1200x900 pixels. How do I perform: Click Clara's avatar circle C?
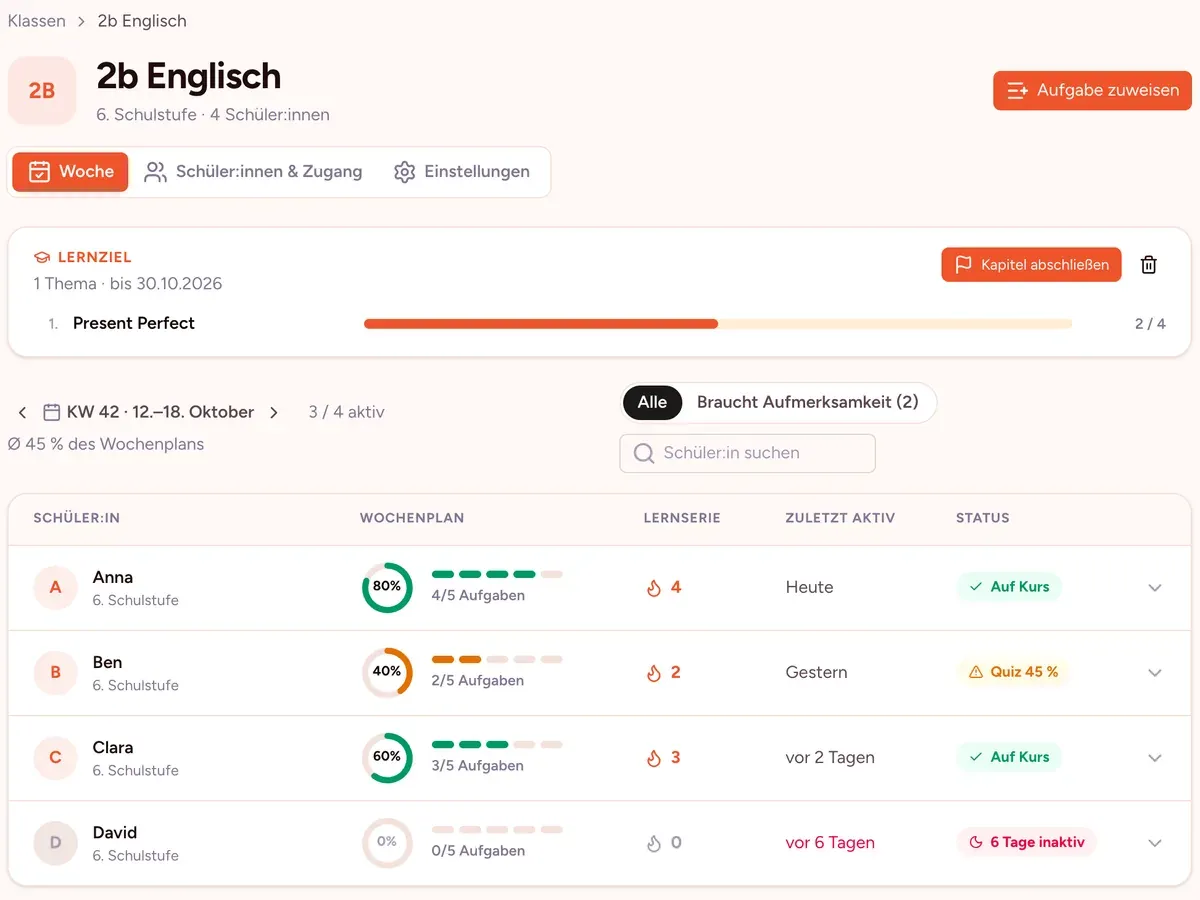point(55,758)
